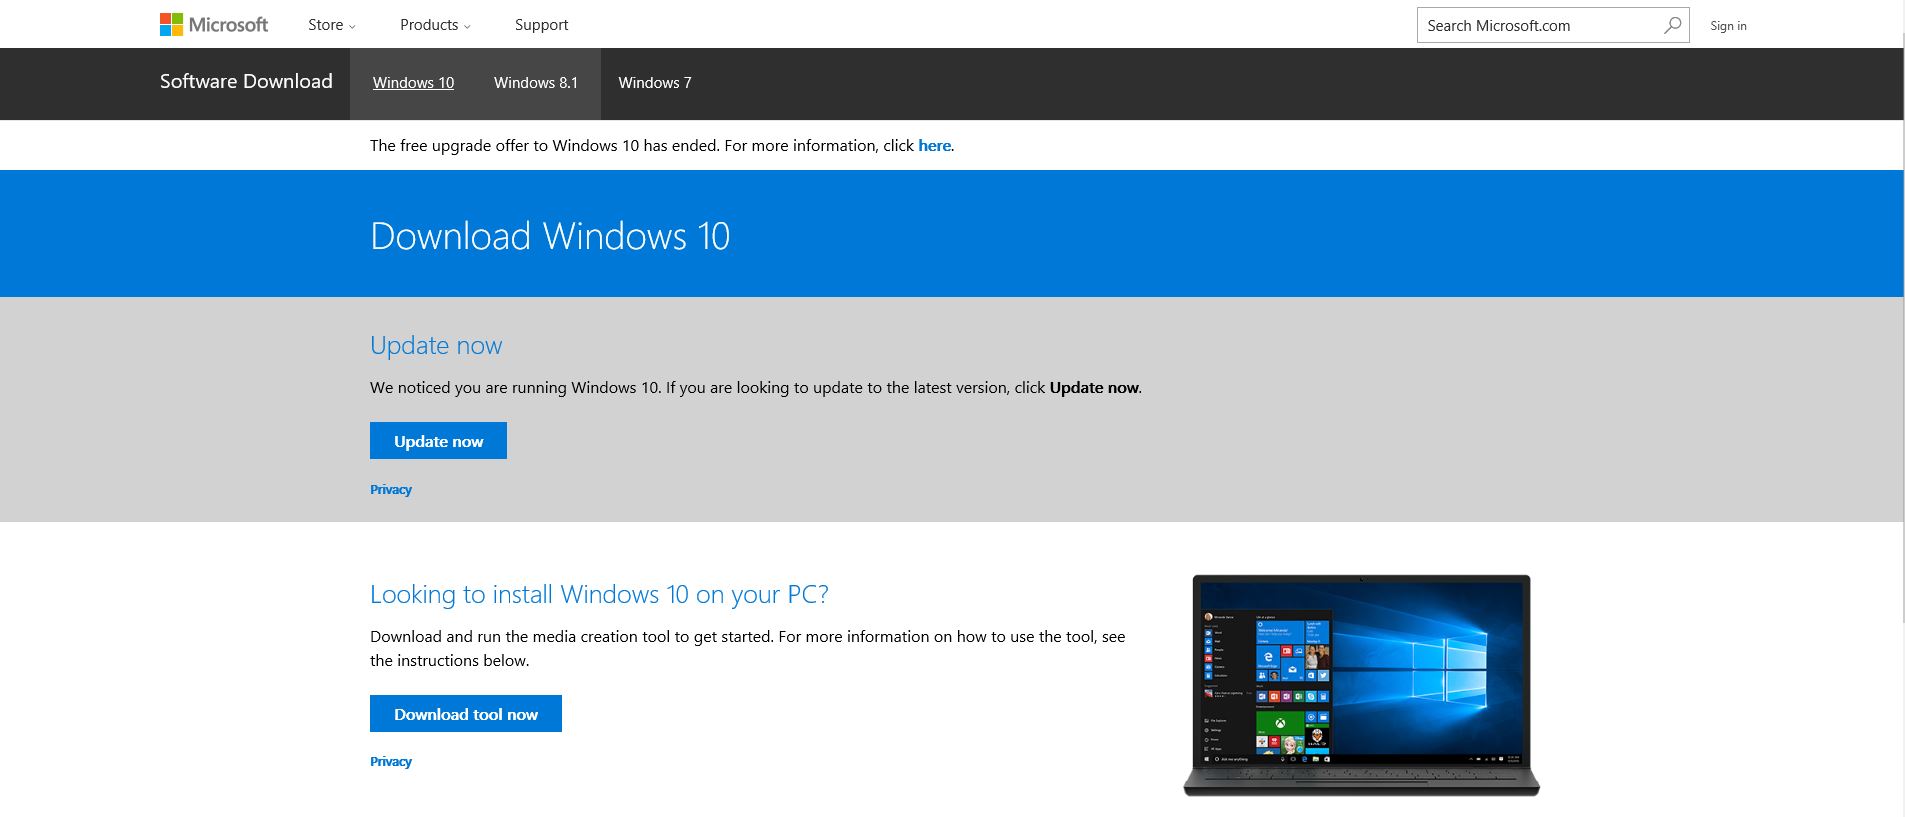Open Privacy link under Update now
1905x817 pixels.
(x=391, y=490)
